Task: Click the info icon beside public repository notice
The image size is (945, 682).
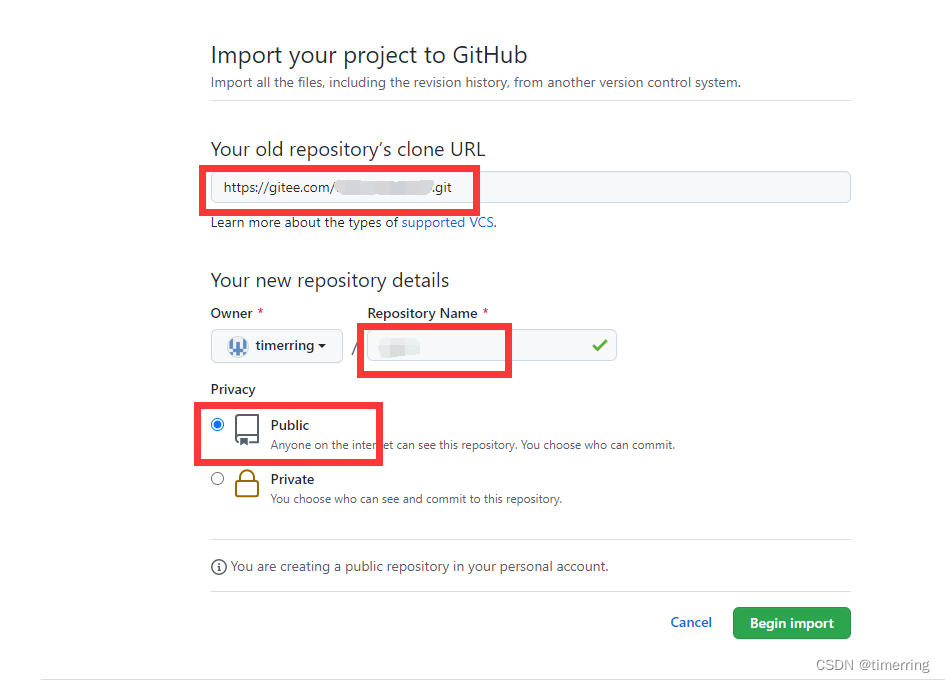Action: coord(219,567)
